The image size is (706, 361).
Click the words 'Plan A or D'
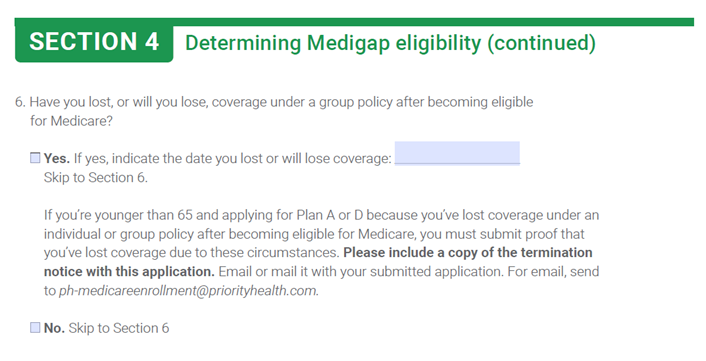pos(330,215)
